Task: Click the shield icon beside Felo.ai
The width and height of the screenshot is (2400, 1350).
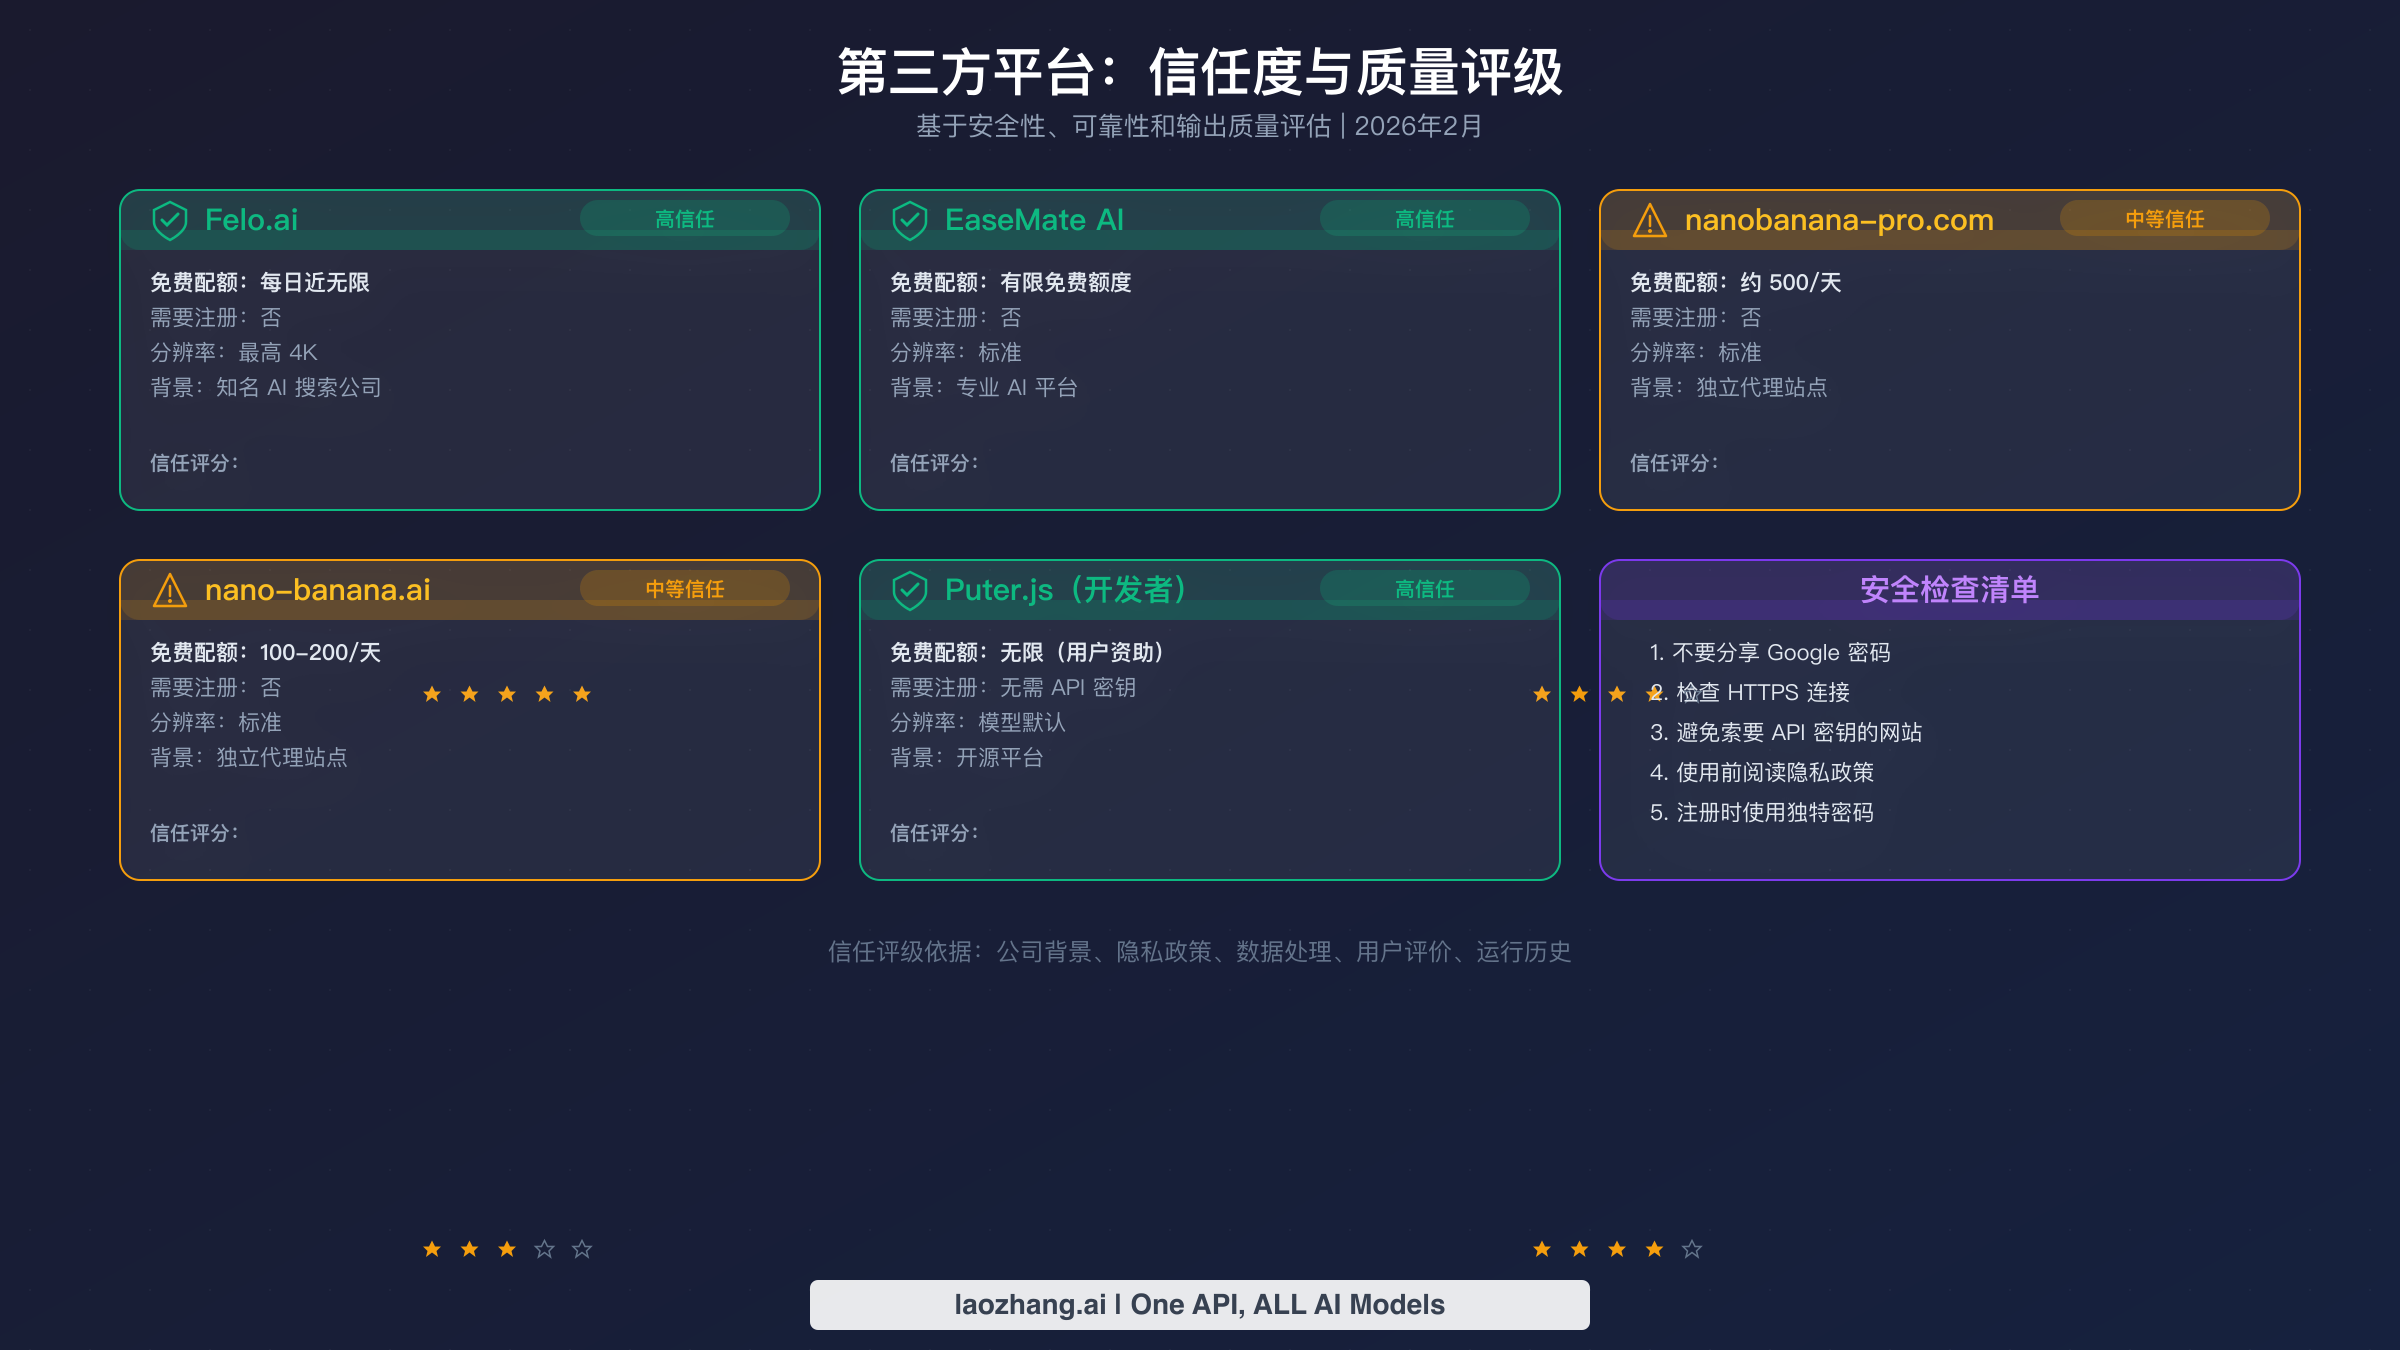Action: tap(171, 219)
